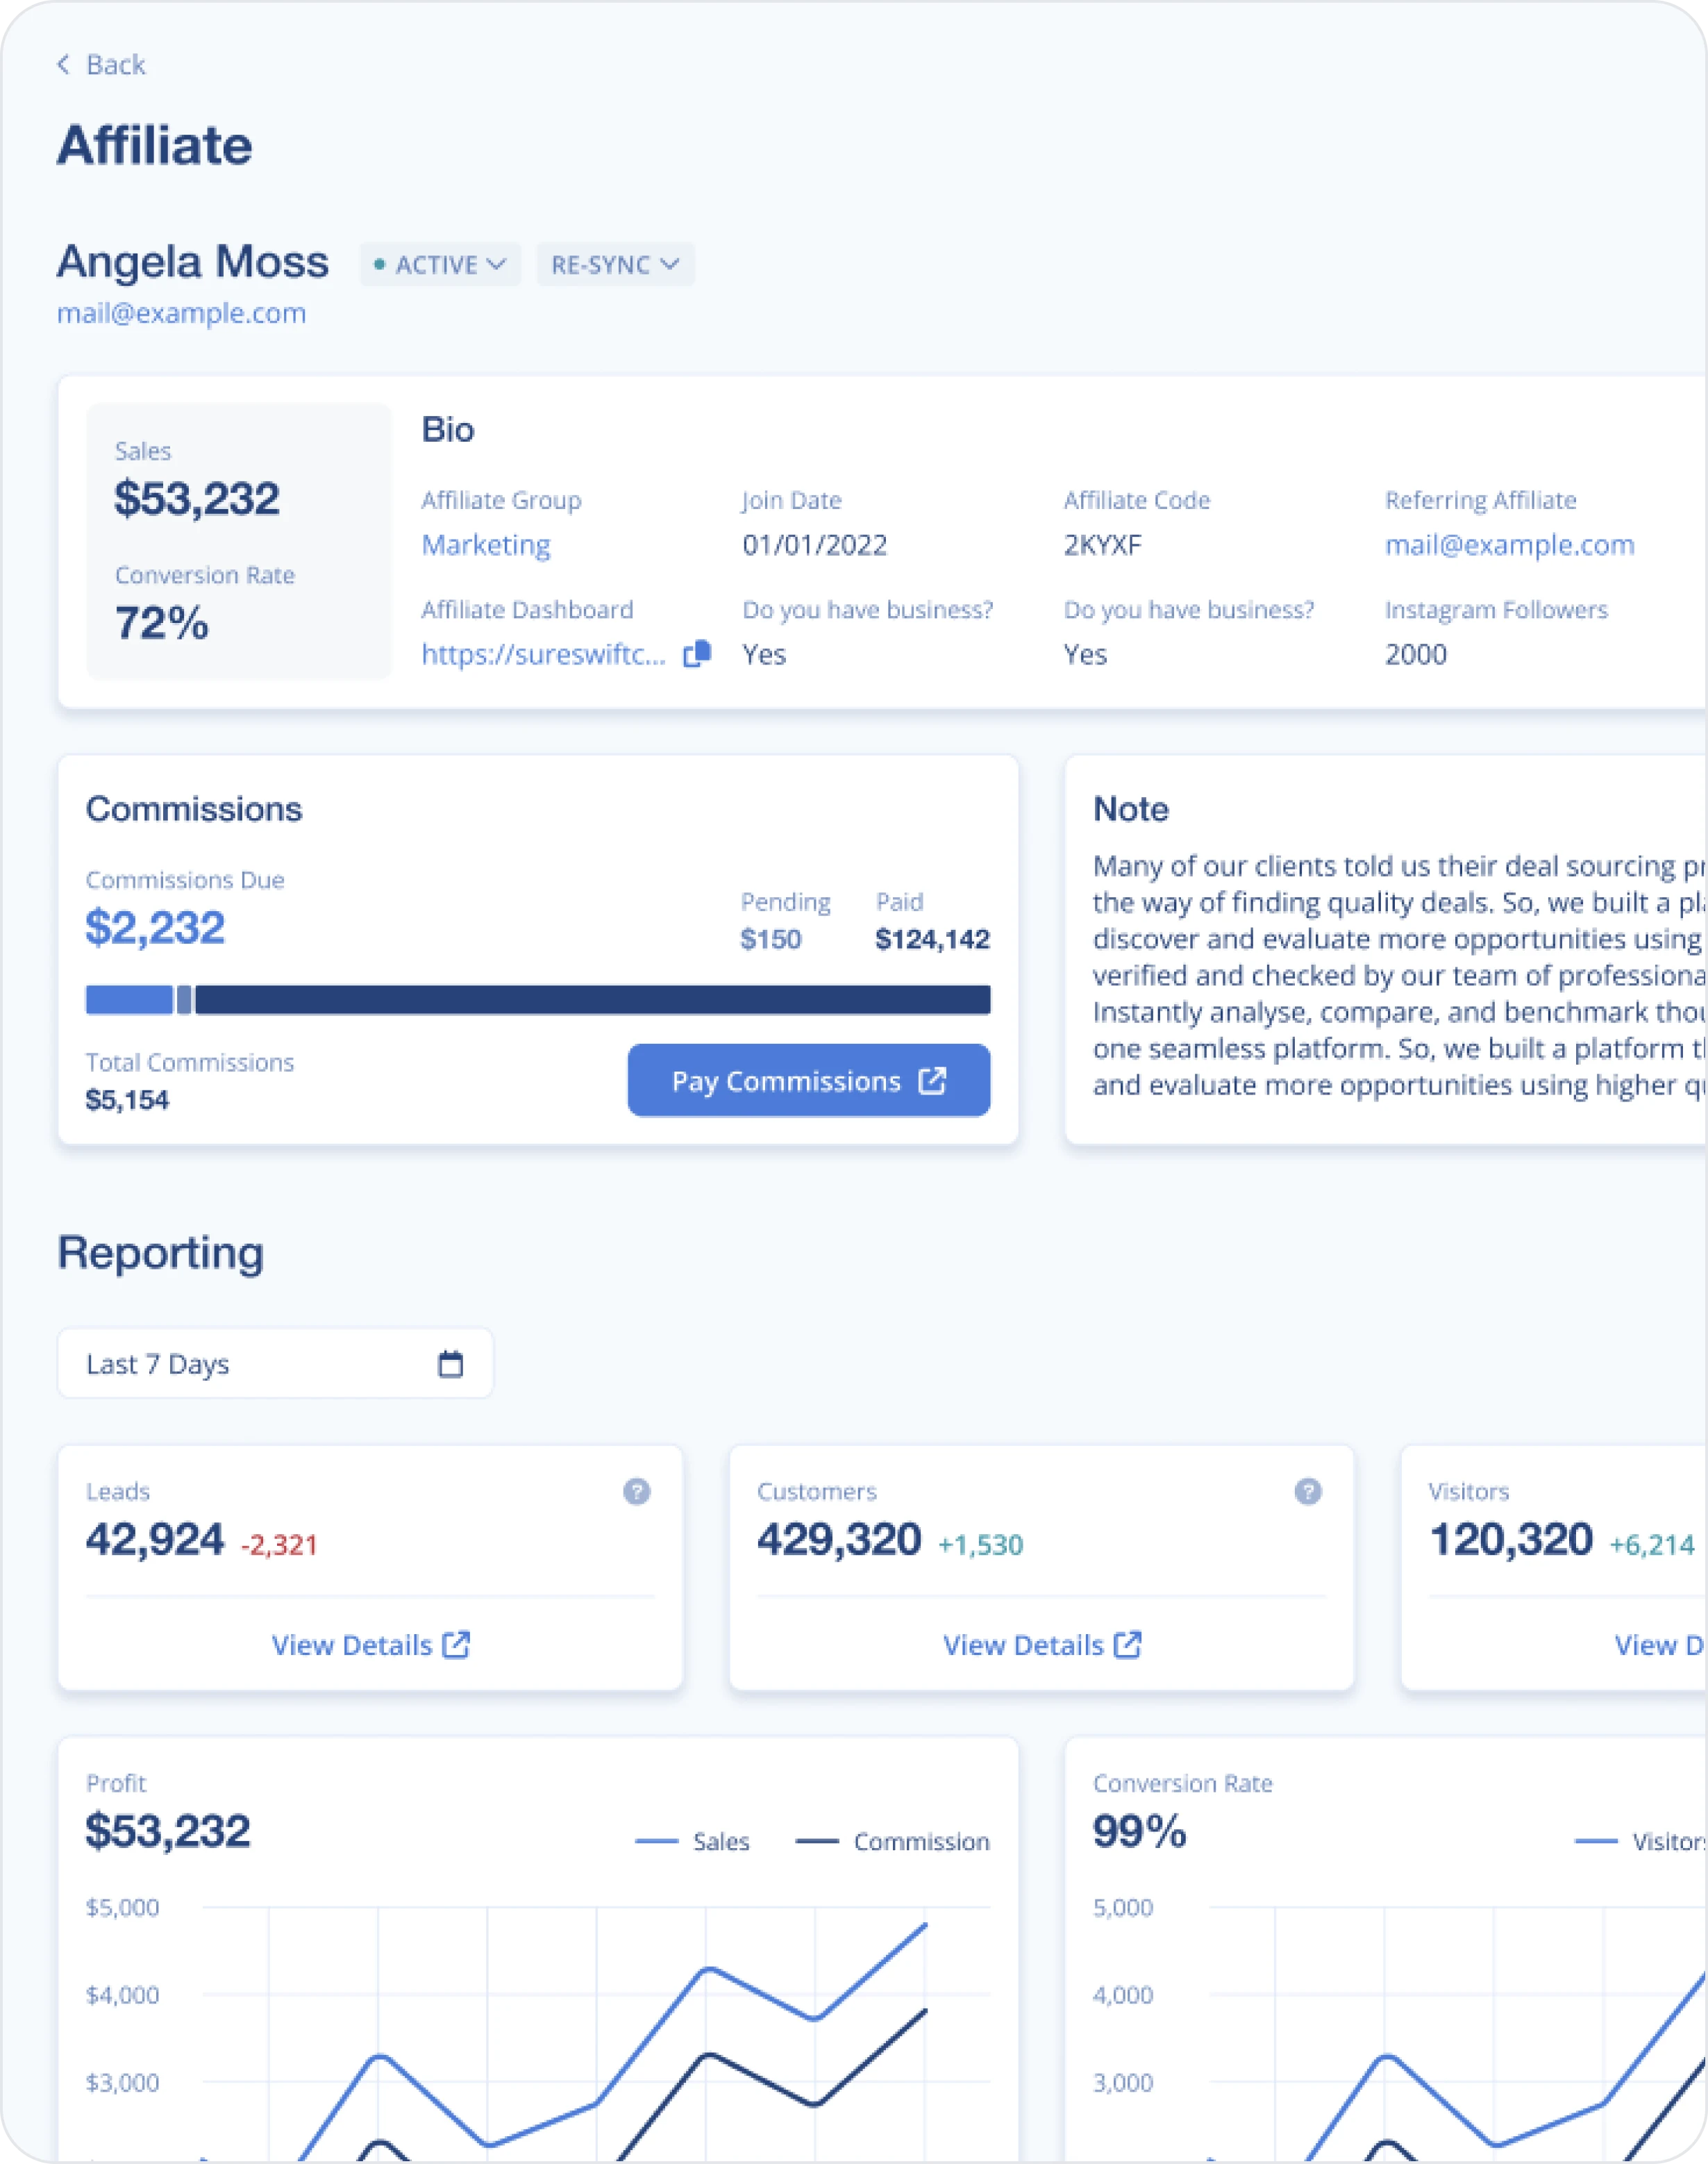The height and width of the screenshot is (2164, 1708).
Task: Click the Instagram Followers value 2000
Action: point(1415,654)
